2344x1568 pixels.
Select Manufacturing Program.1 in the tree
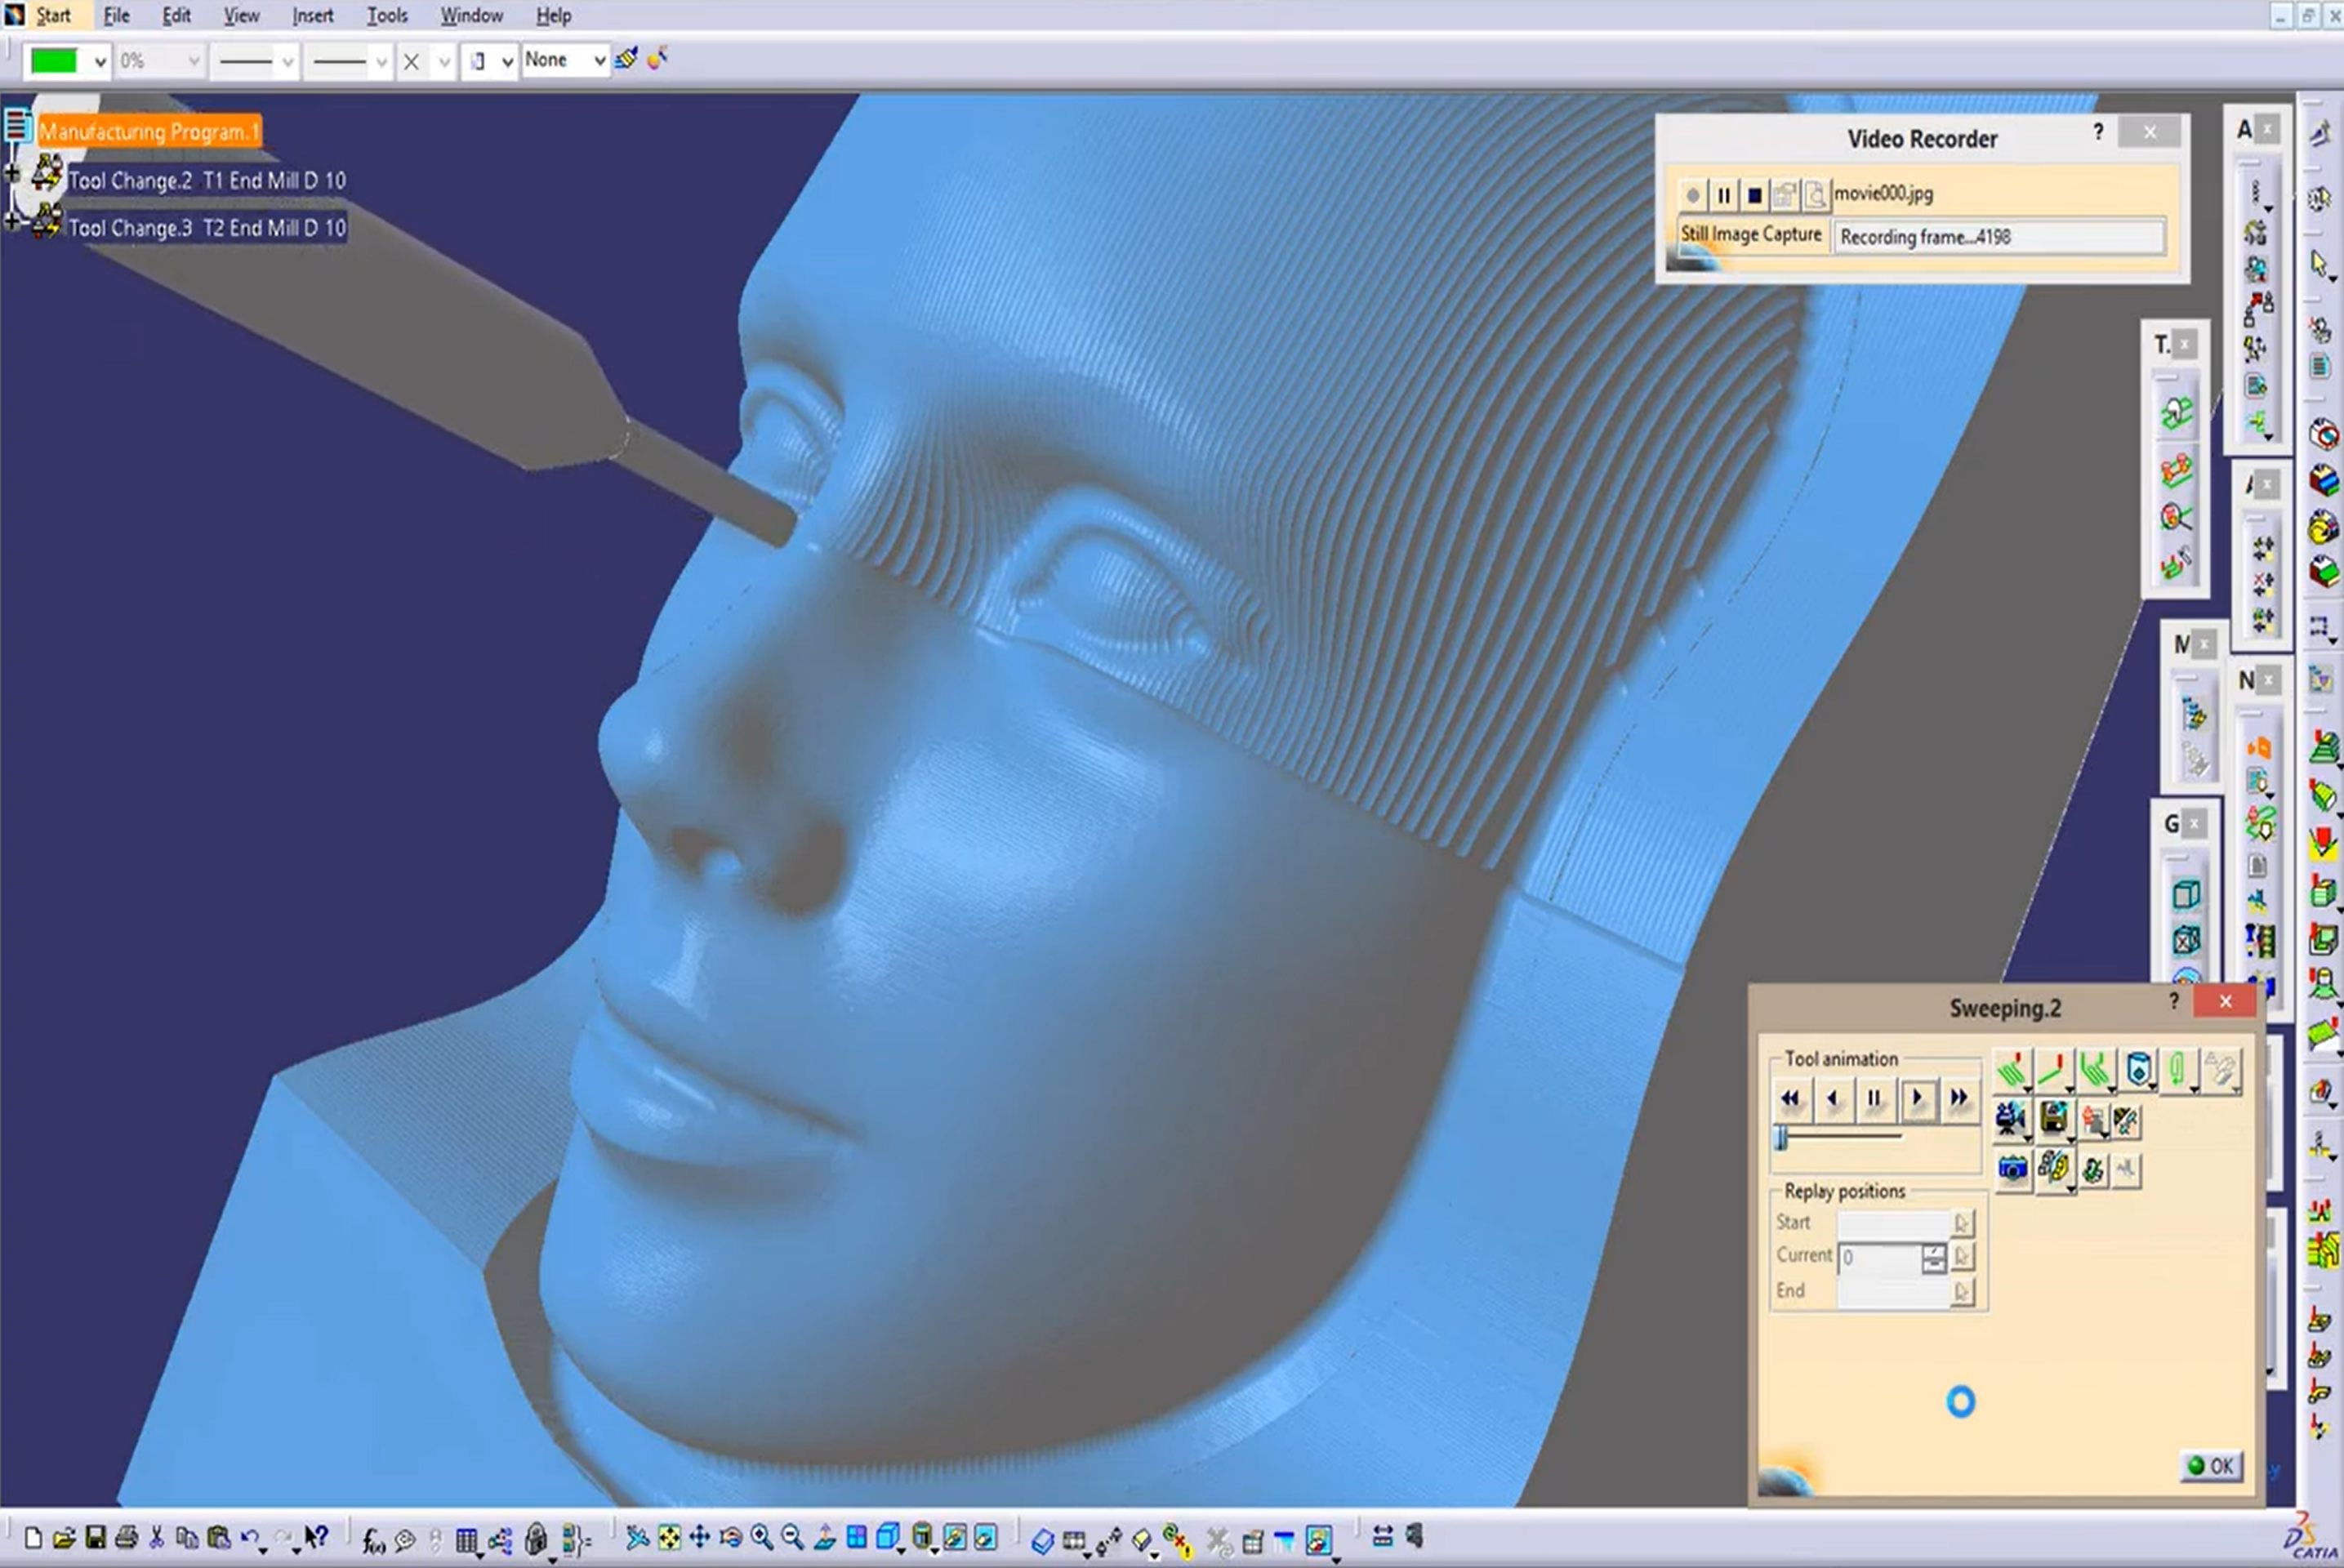pos(150,131)
